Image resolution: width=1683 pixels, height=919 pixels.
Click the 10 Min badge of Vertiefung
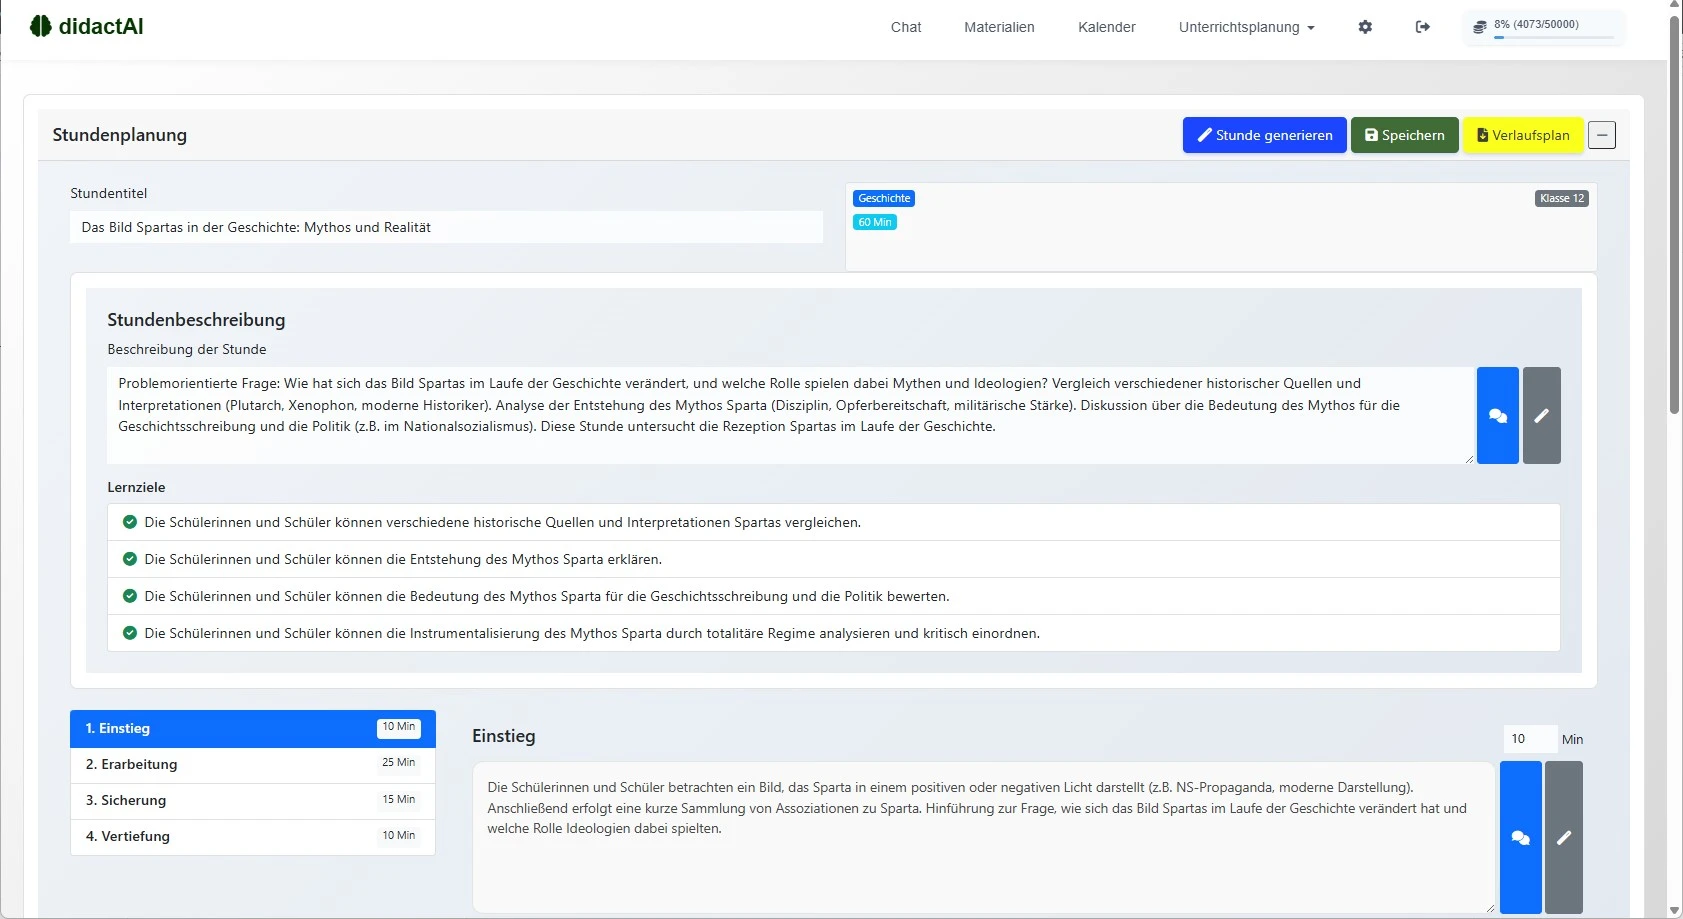click(x=398, y=836)
